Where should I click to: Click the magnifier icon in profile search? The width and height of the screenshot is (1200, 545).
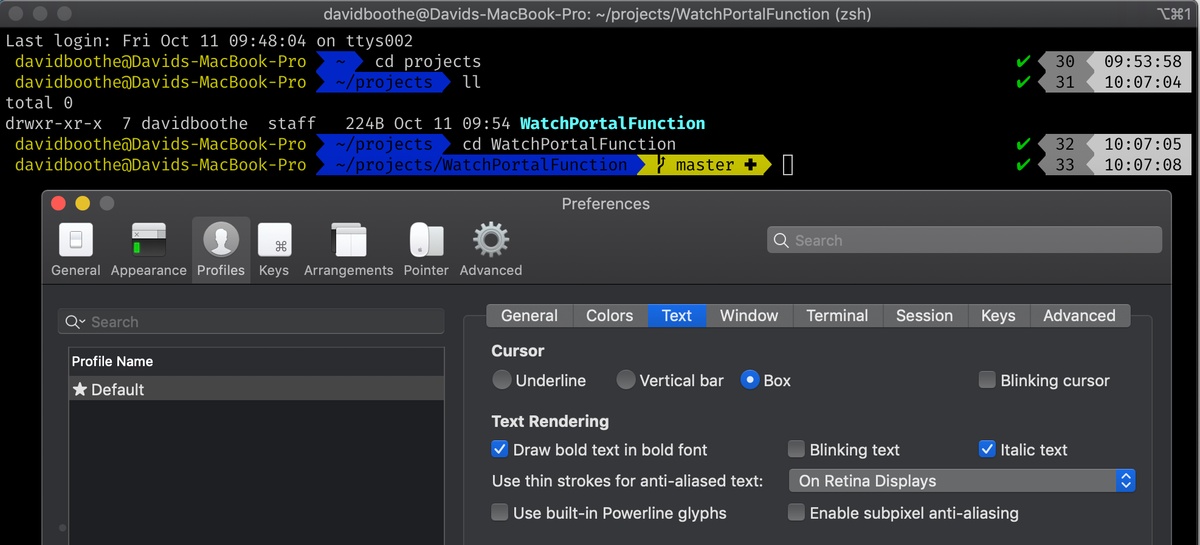tap(75, 322)
